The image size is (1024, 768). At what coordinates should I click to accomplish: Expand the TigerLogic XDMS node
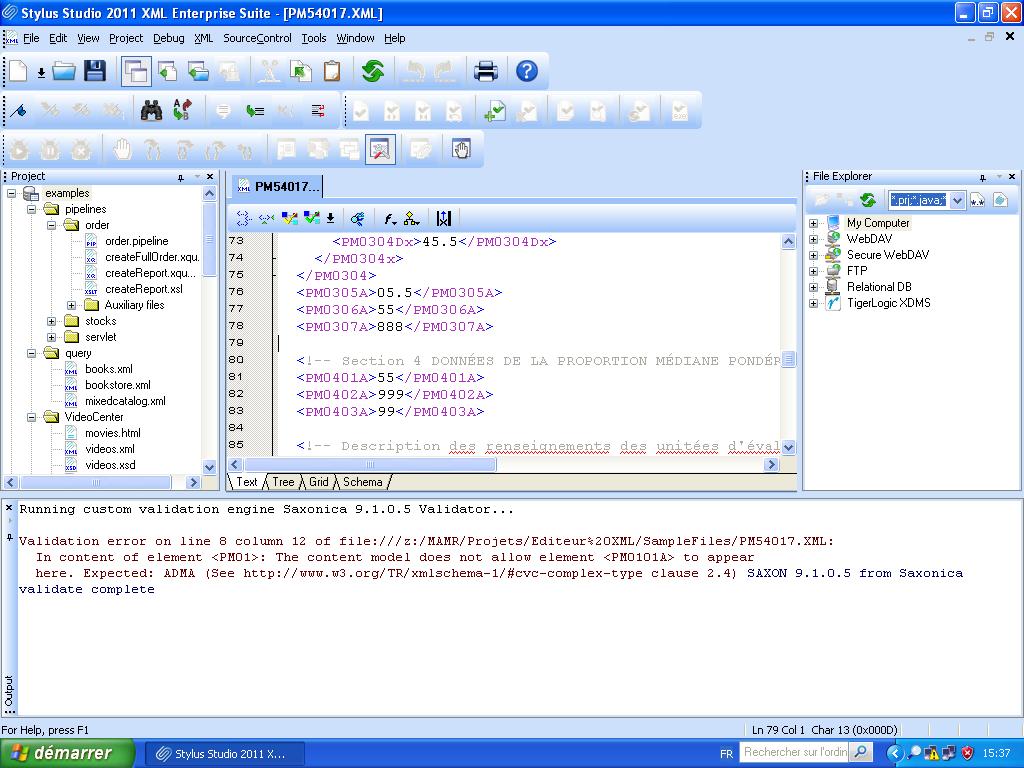pos(813,303)
